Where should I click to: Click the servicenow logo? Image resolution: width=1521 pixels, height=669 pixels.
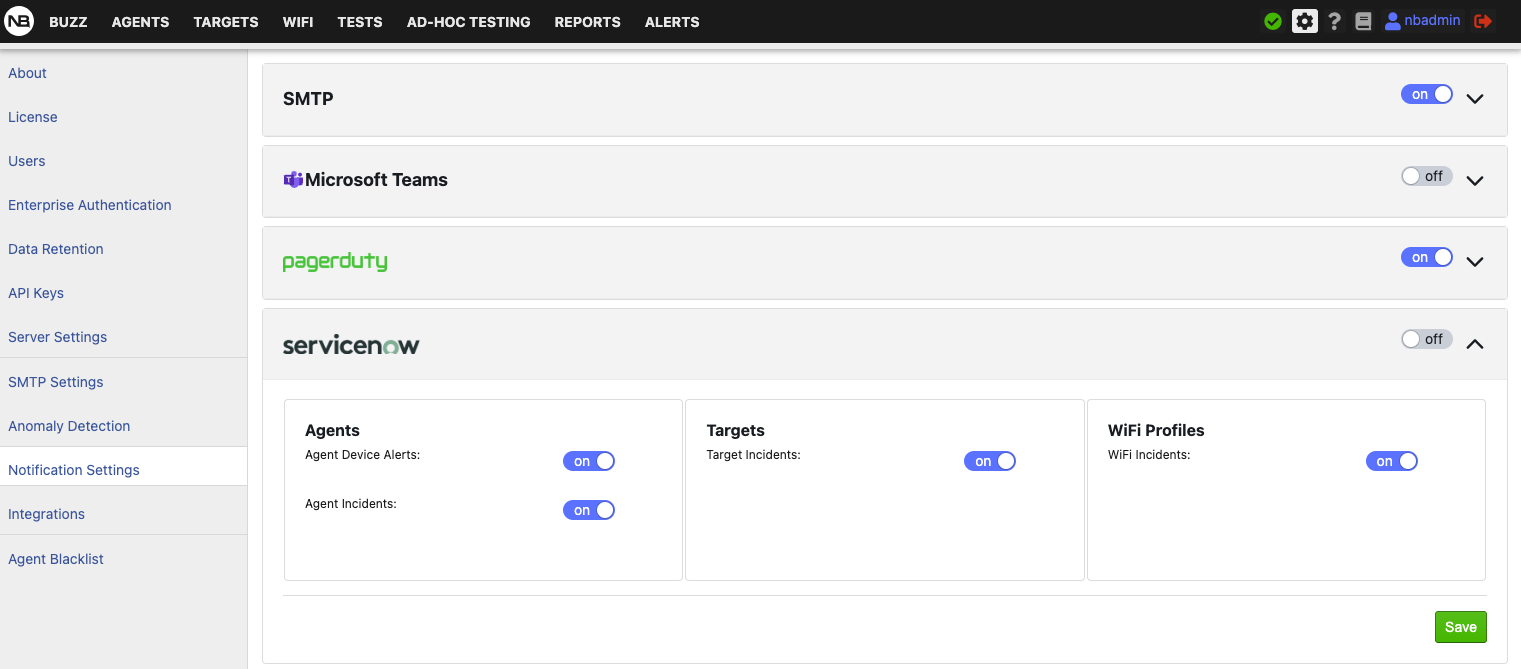351,345
